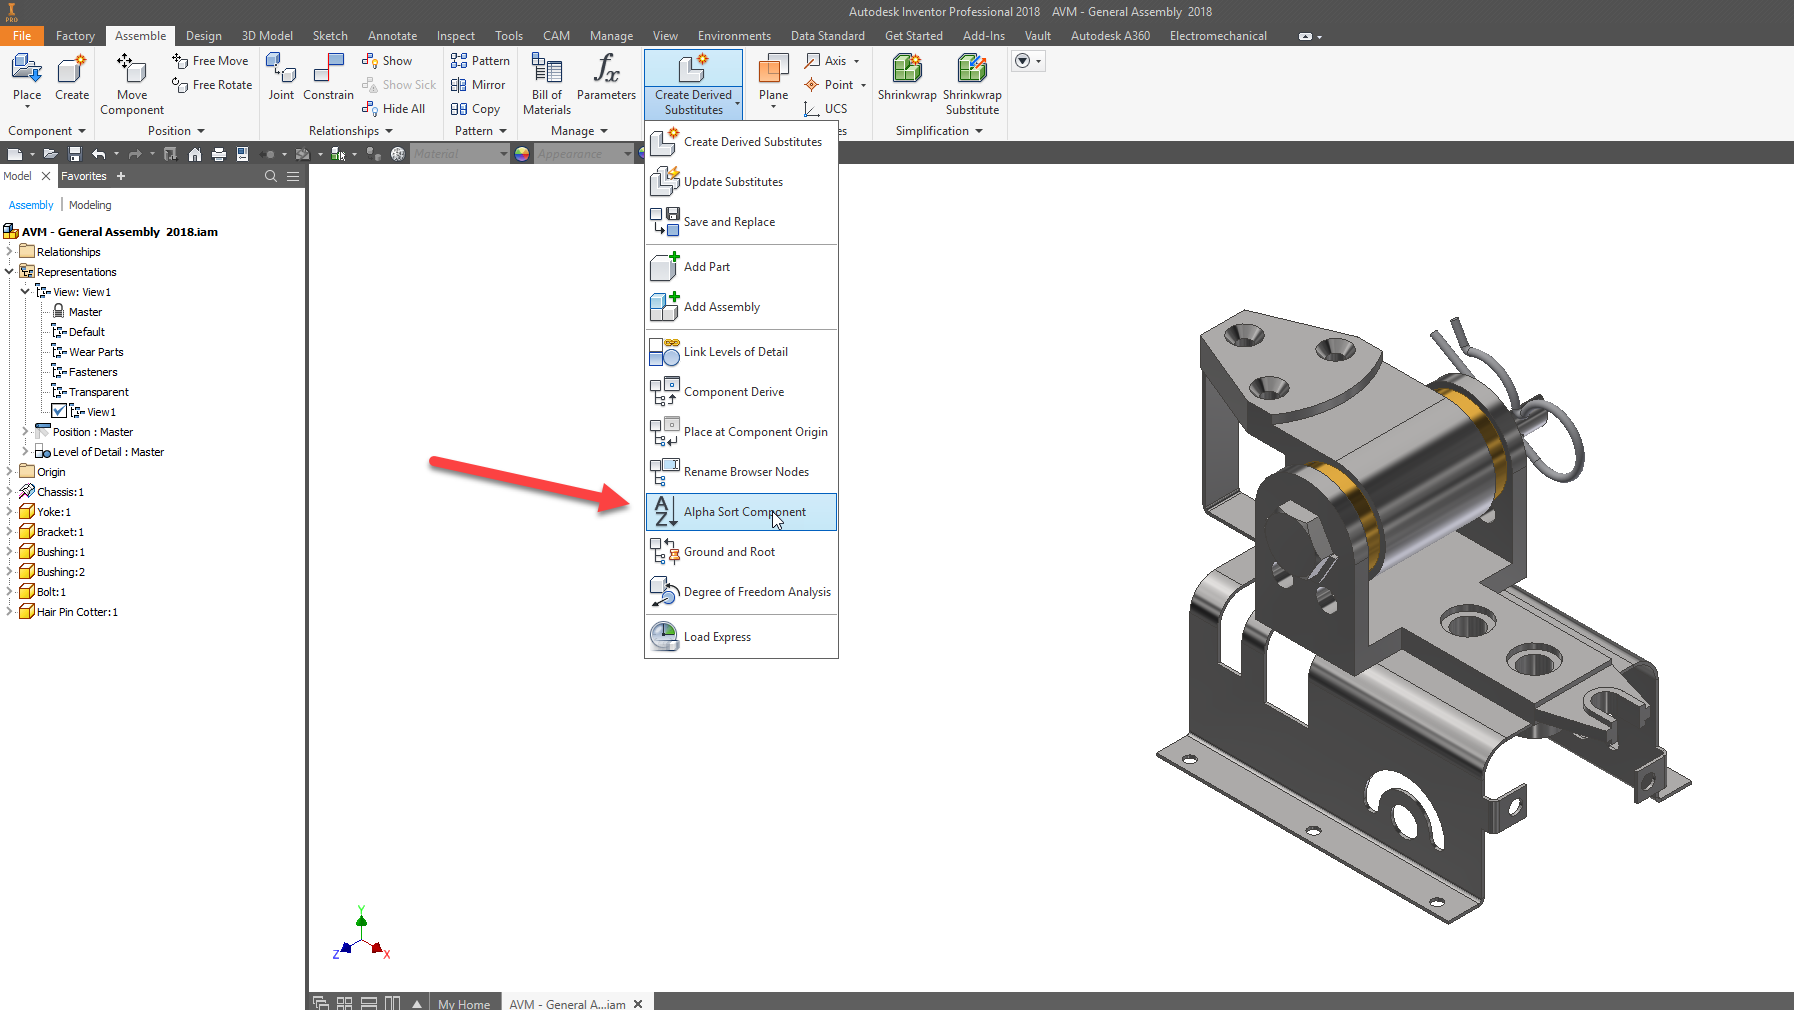Viewport: 1794px width, 1010px height.
Task: Select the Mirror pattern tool
Action: [x=479, y=85]
